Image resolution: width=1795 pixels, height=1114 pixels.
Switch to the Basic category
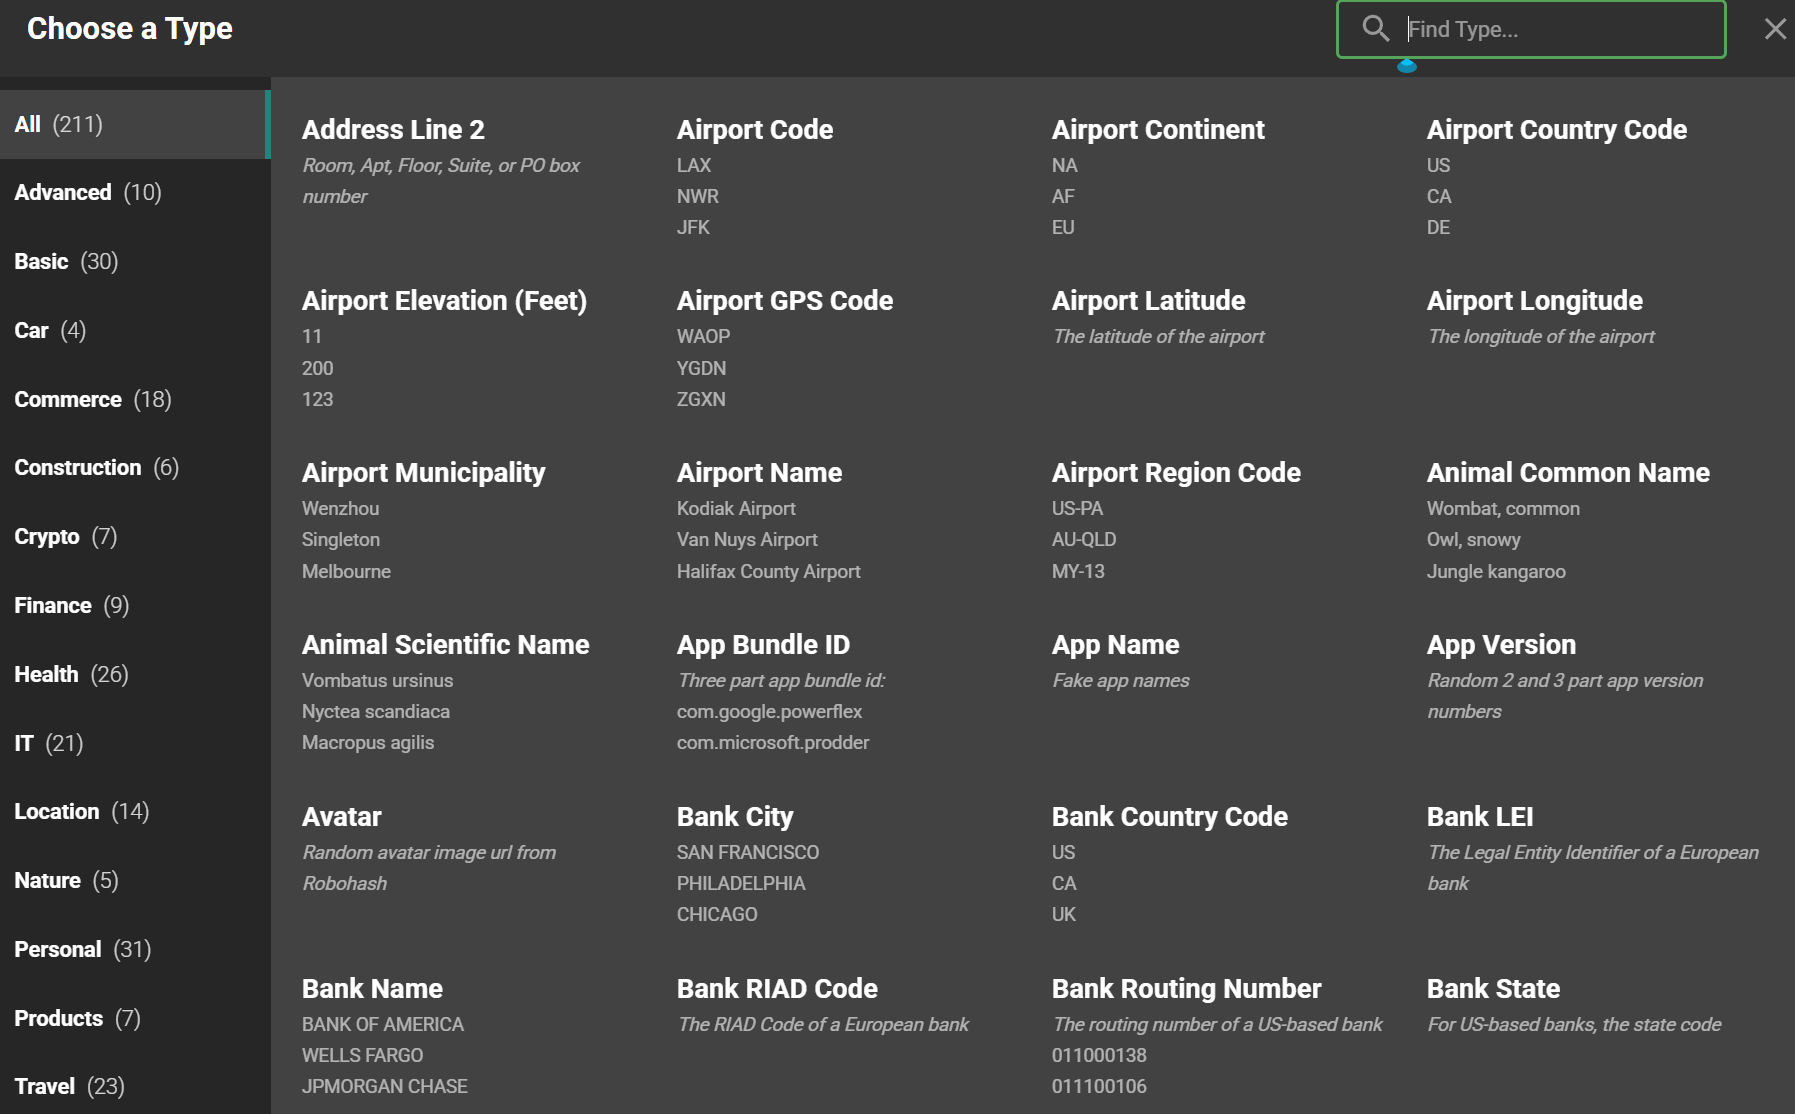click(x=66, y=262)
